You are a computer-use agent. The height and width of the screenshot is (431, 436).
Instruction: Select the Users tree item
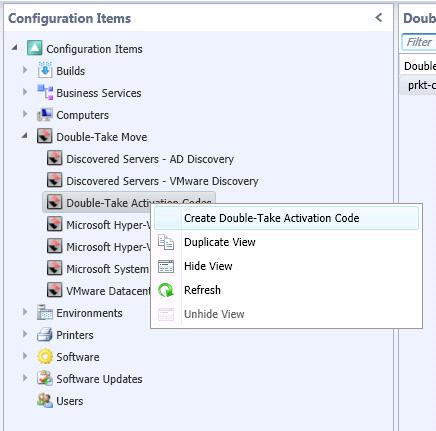click(x=70, y=401)
